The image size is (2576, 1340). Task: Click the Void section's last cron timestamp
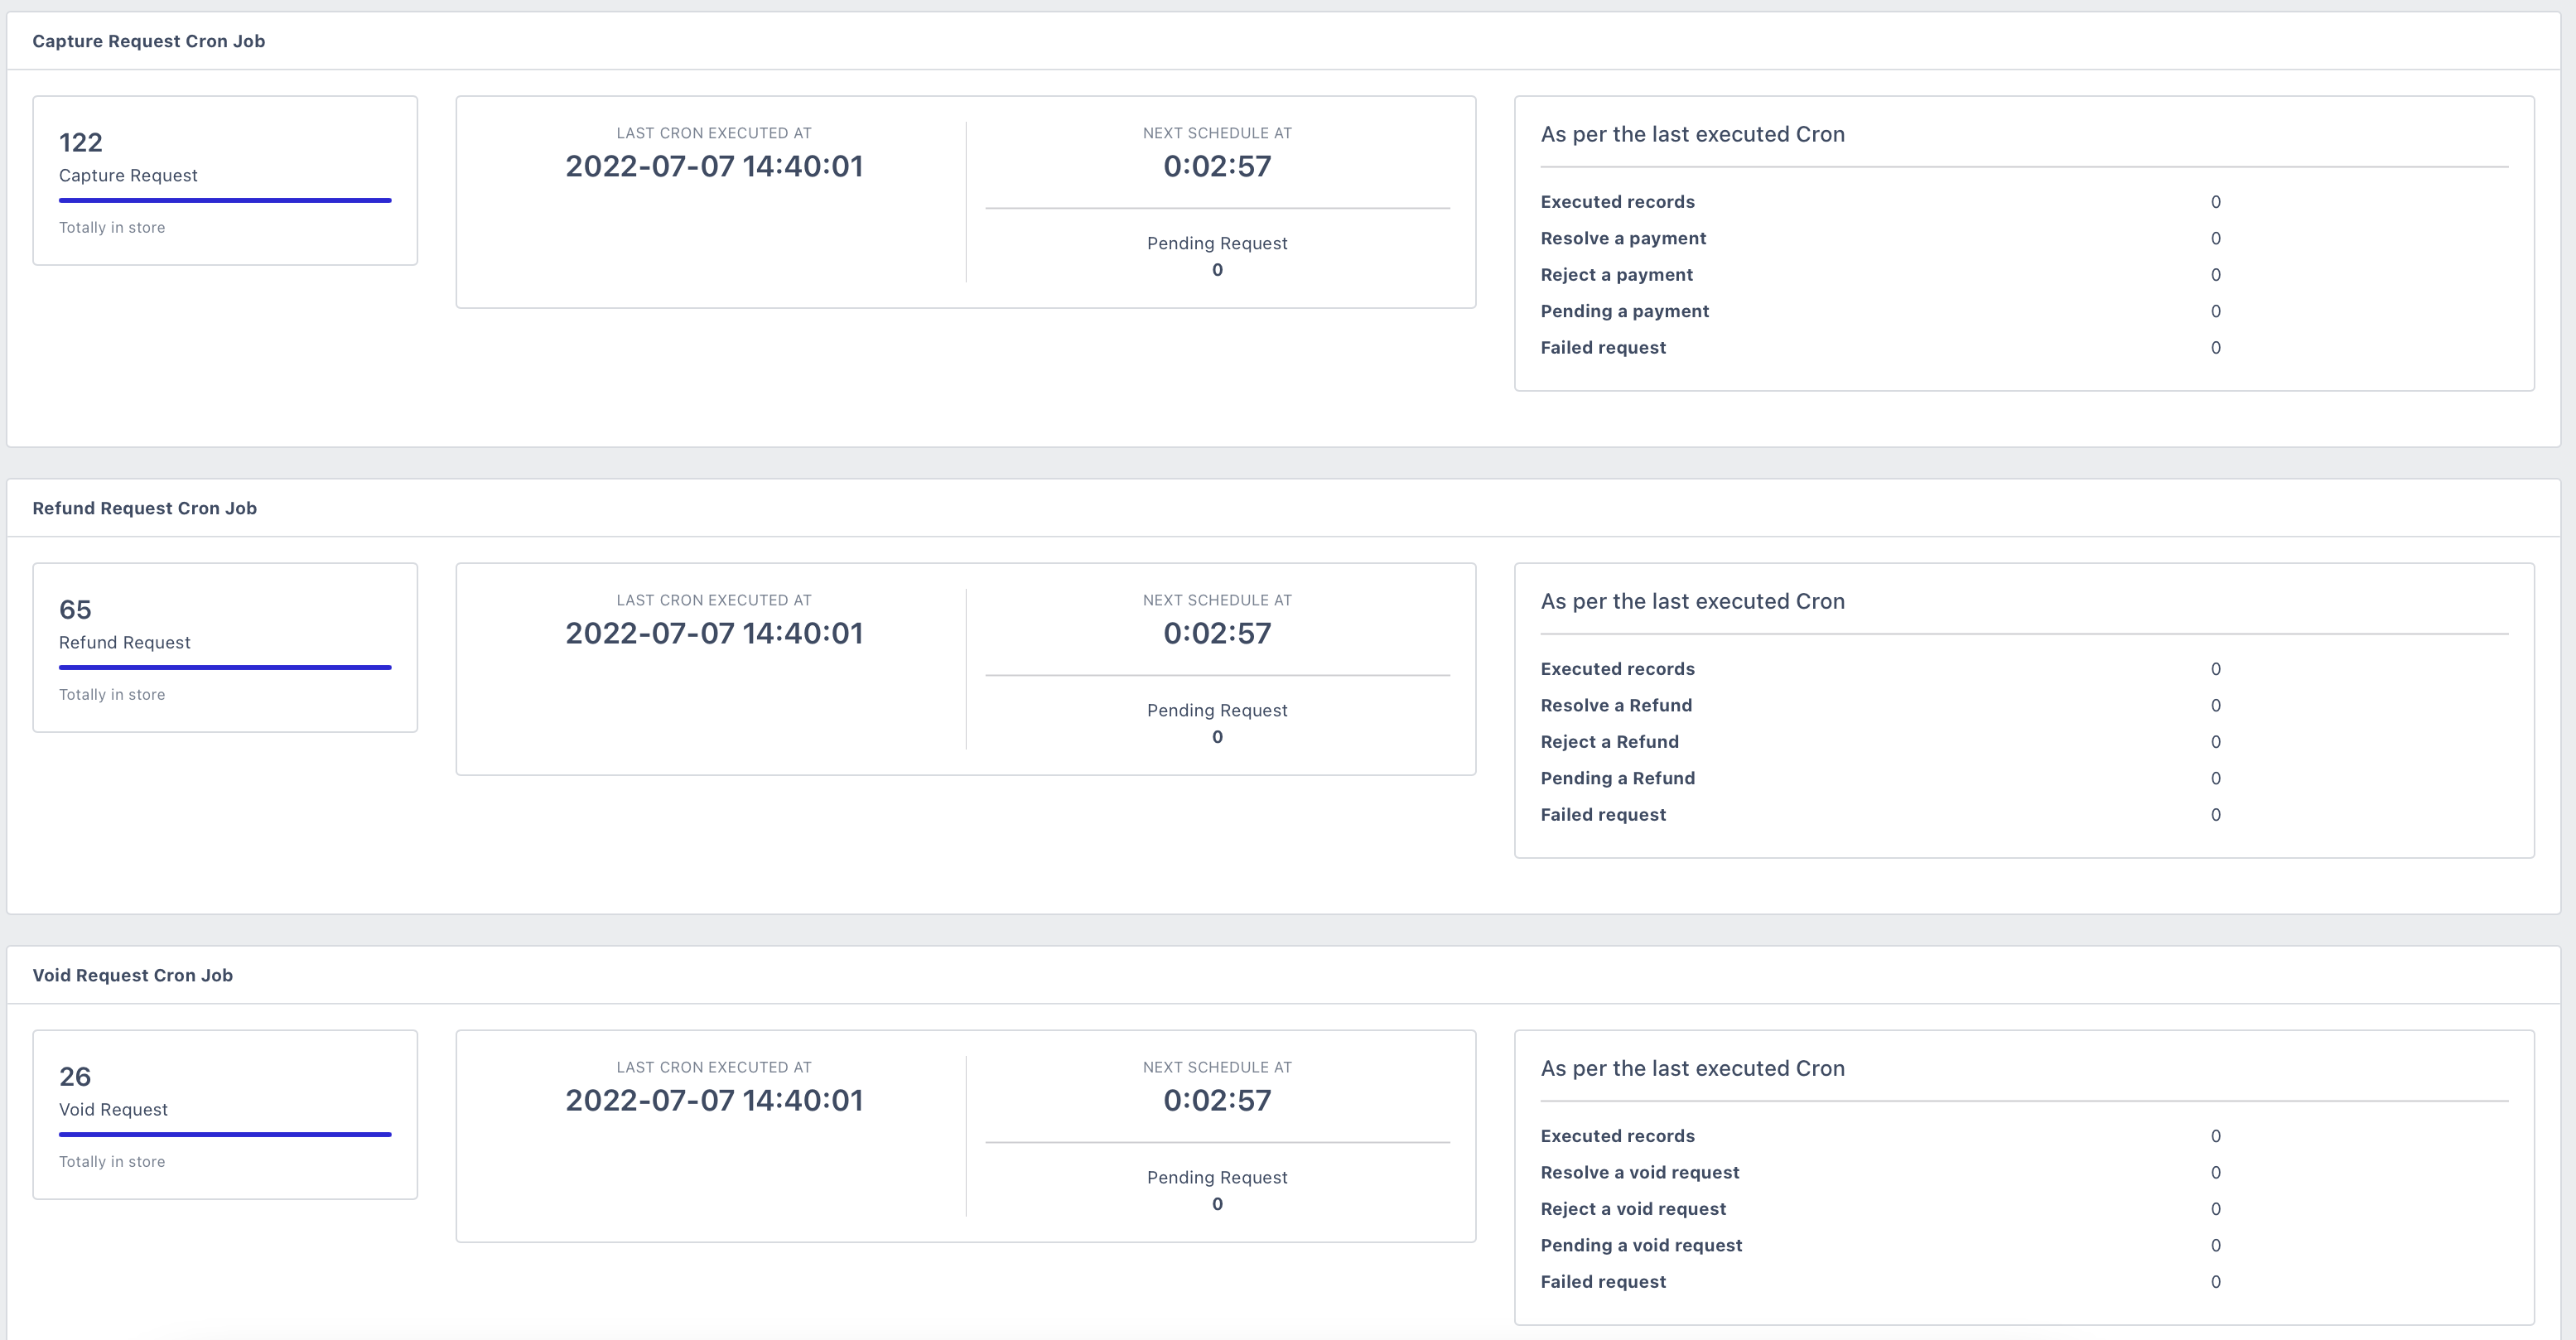714,1100
